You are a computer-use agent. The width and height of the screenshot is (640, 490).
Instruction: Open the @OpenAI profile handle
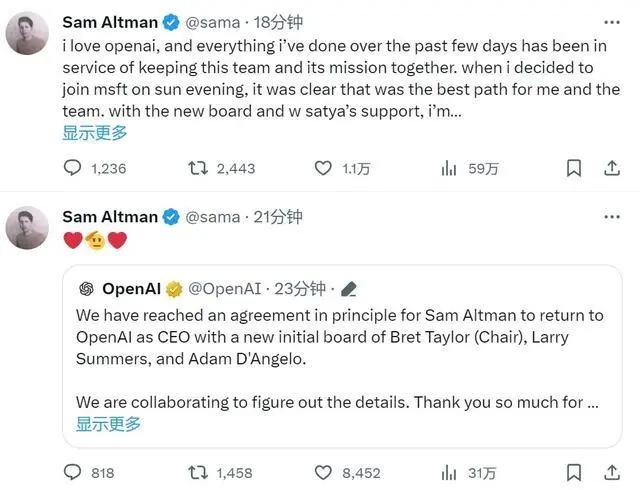(226, 289)
